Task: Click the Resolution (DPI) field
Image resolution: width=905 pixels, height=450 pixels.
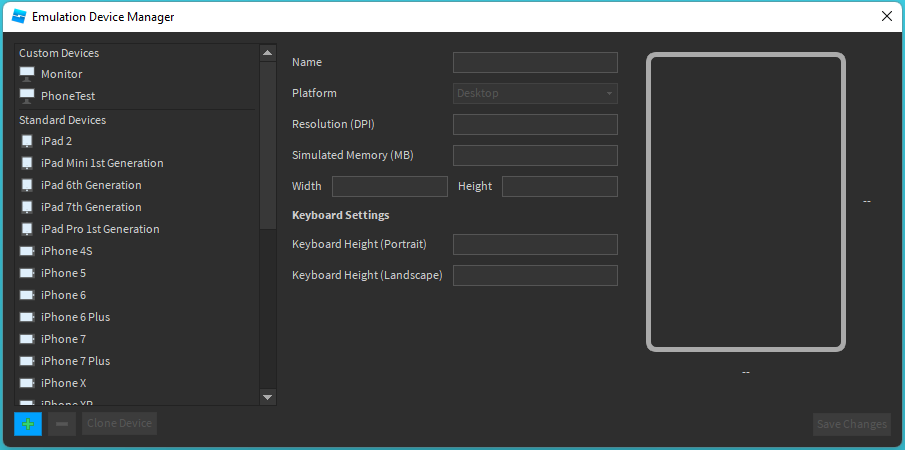Action: click(x=535, y=125)
